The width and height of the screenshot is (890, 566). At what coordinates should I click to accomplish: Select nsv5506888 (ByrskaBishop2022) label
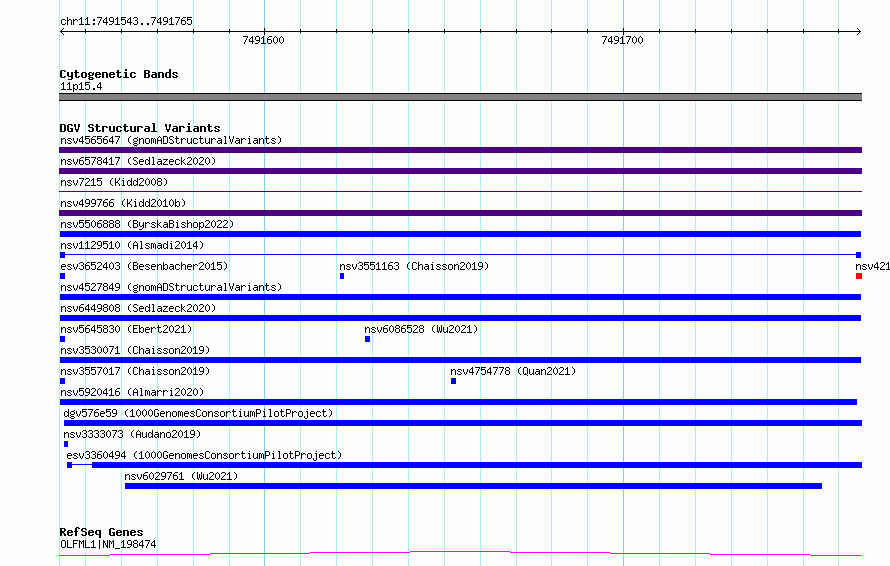coord(147,224)
